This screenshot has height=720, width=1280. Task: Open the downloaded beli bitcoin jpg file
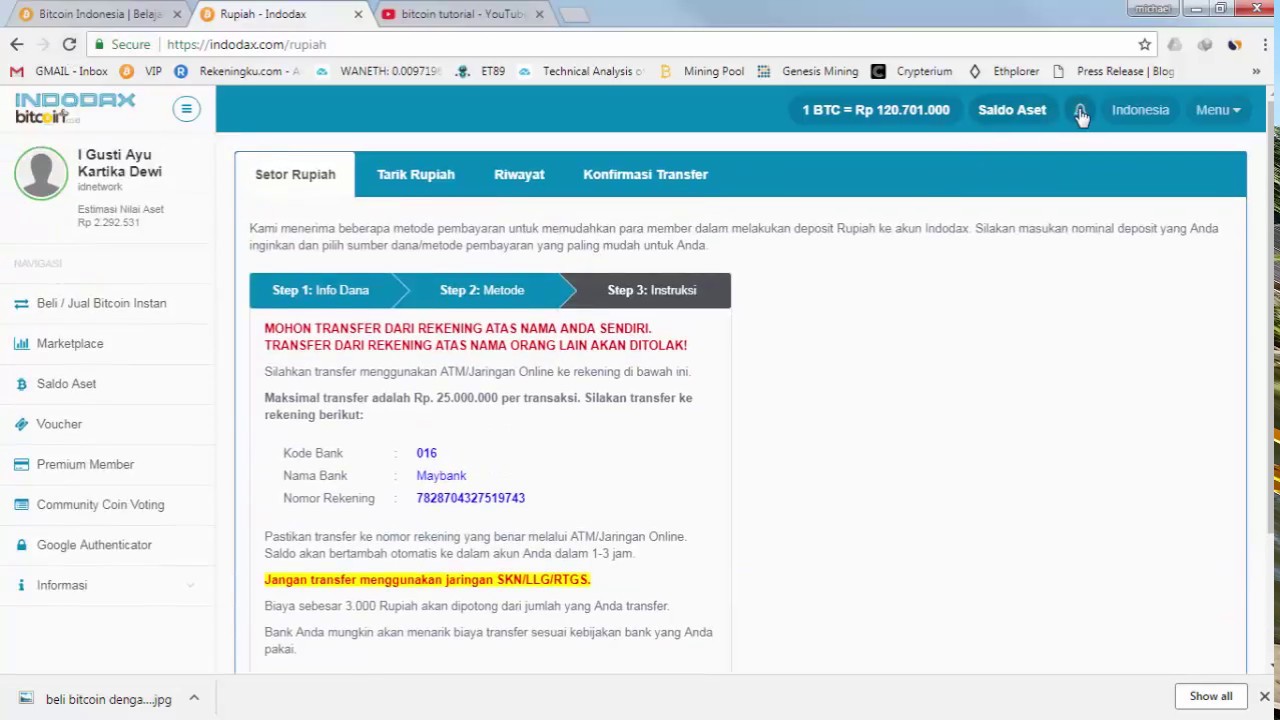pyautogui.click(x=95, y=699)
